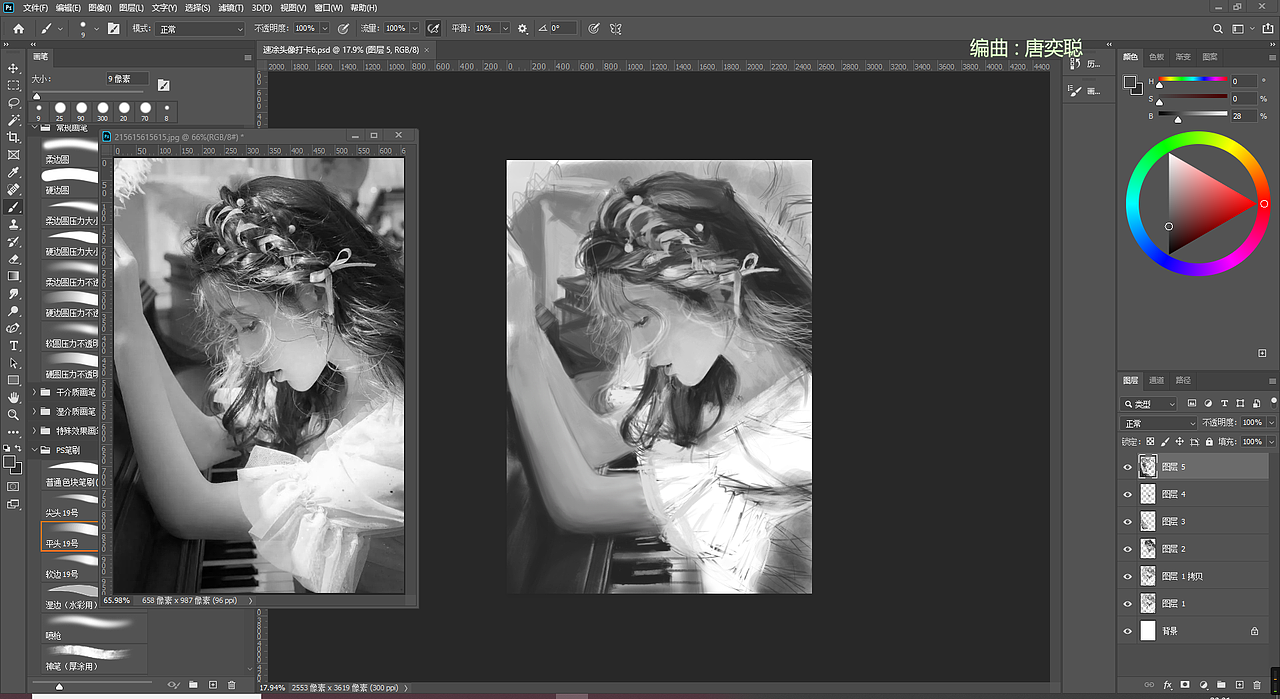The height and width of the screenshot is (699, 1280).
Task: Open 文件(F) menu
Action: [34, 7]
